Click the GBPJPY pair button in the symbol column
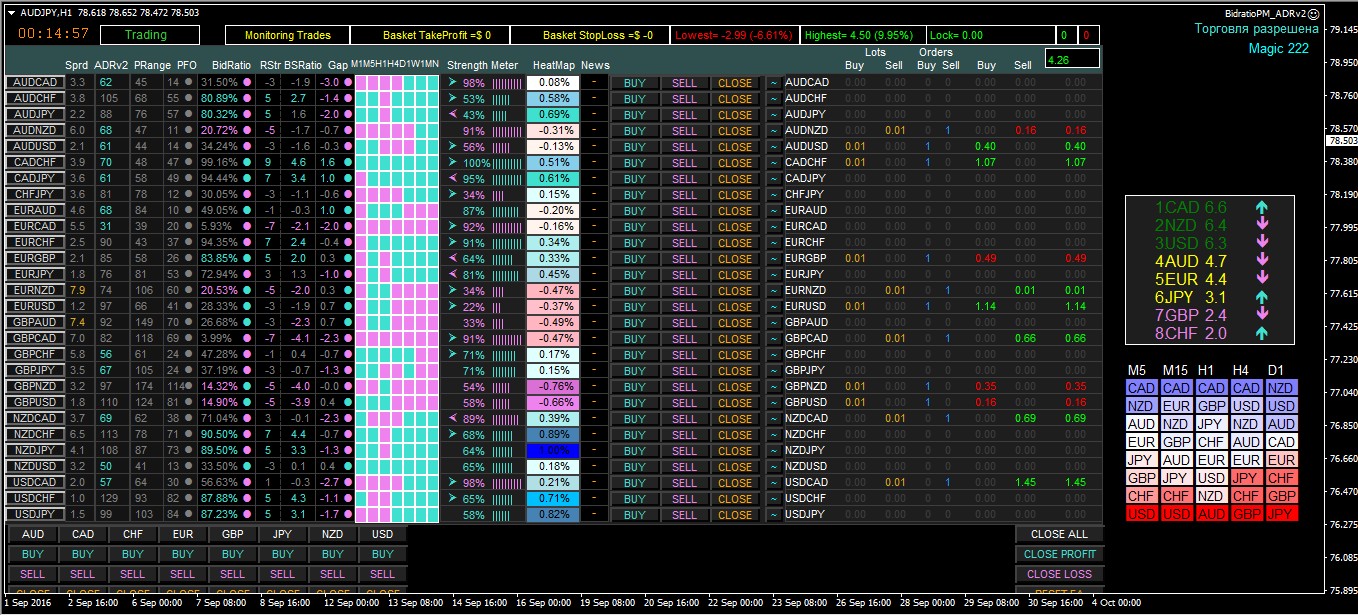The height and width of the screenshot is (616, 1358). (x=35, y=370)
